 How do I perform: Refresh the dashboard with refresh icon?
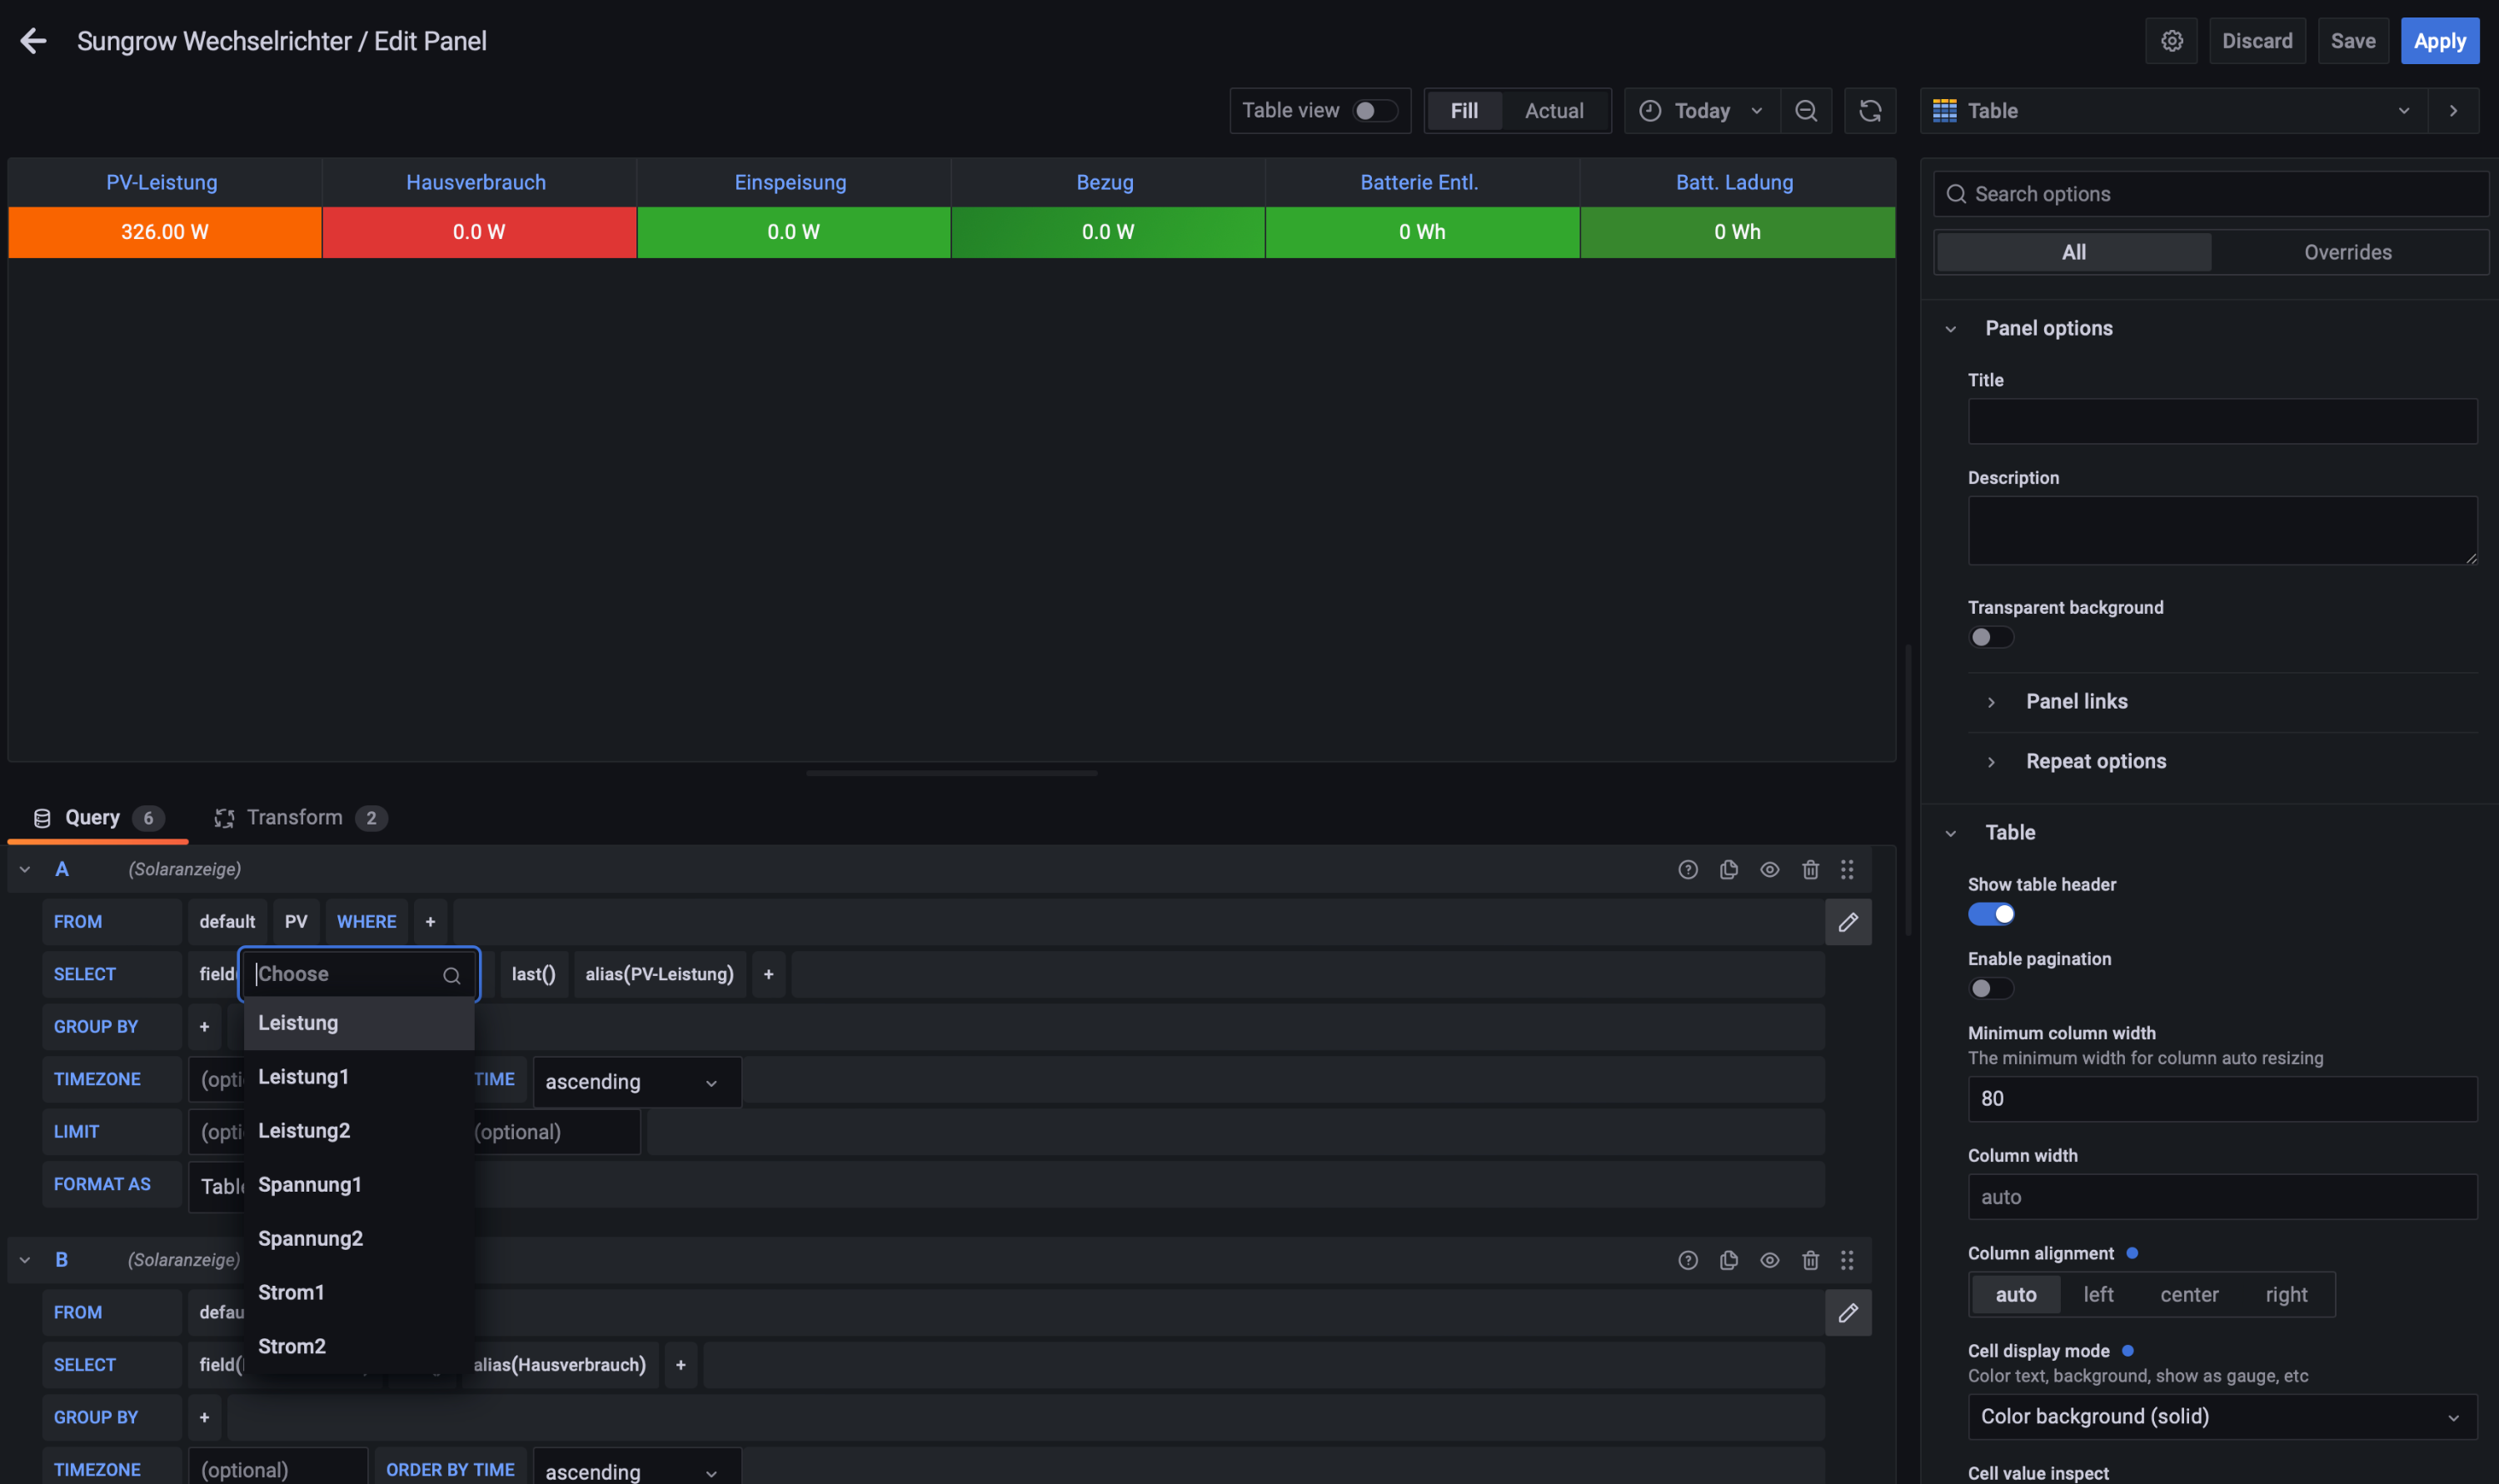click(1869, 111)
